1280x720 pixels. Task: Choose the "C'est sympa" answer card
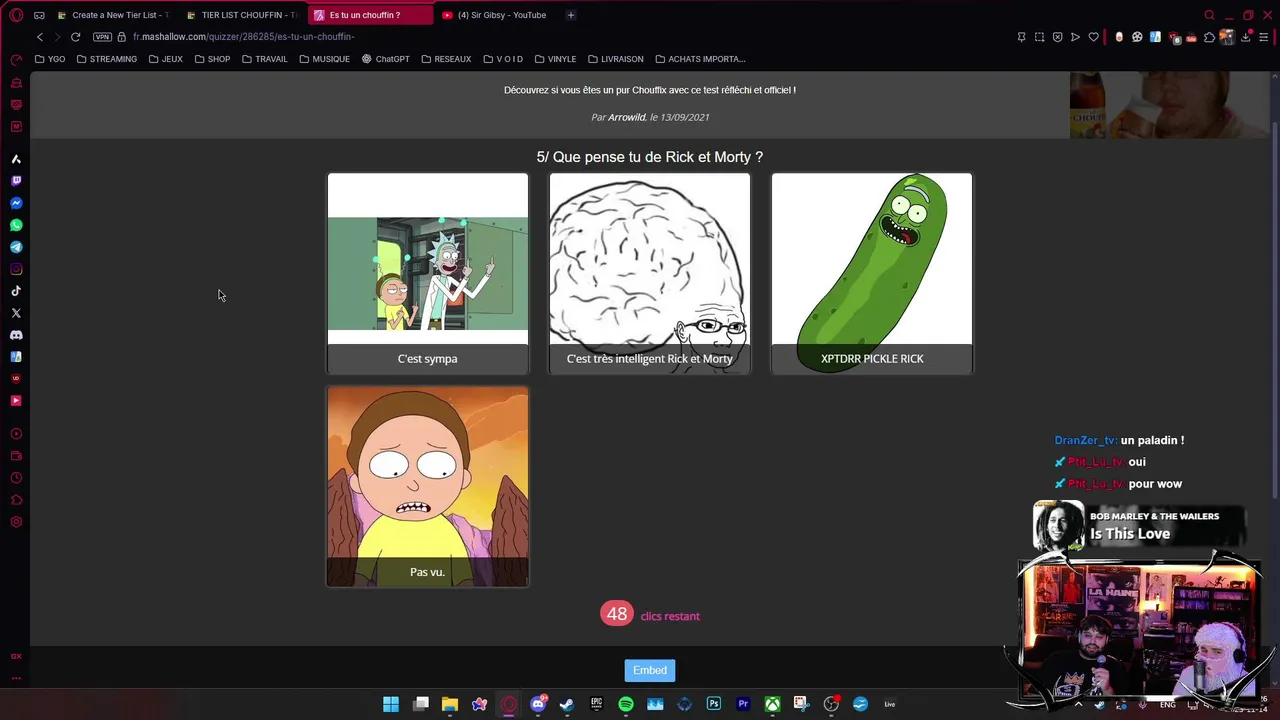click(428, 274)
